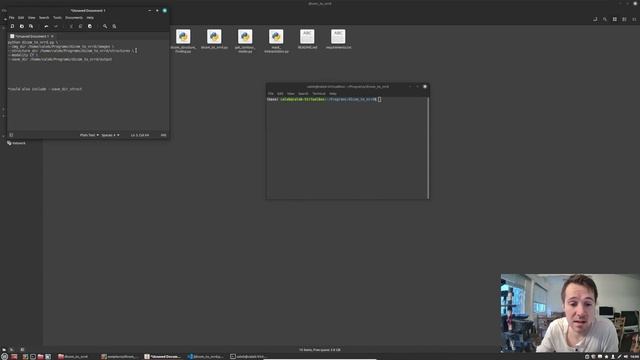This screenshot has width=640, height=360.
Task: Open the Edit menu in the text editor
Action: click(x=21, y=18)
